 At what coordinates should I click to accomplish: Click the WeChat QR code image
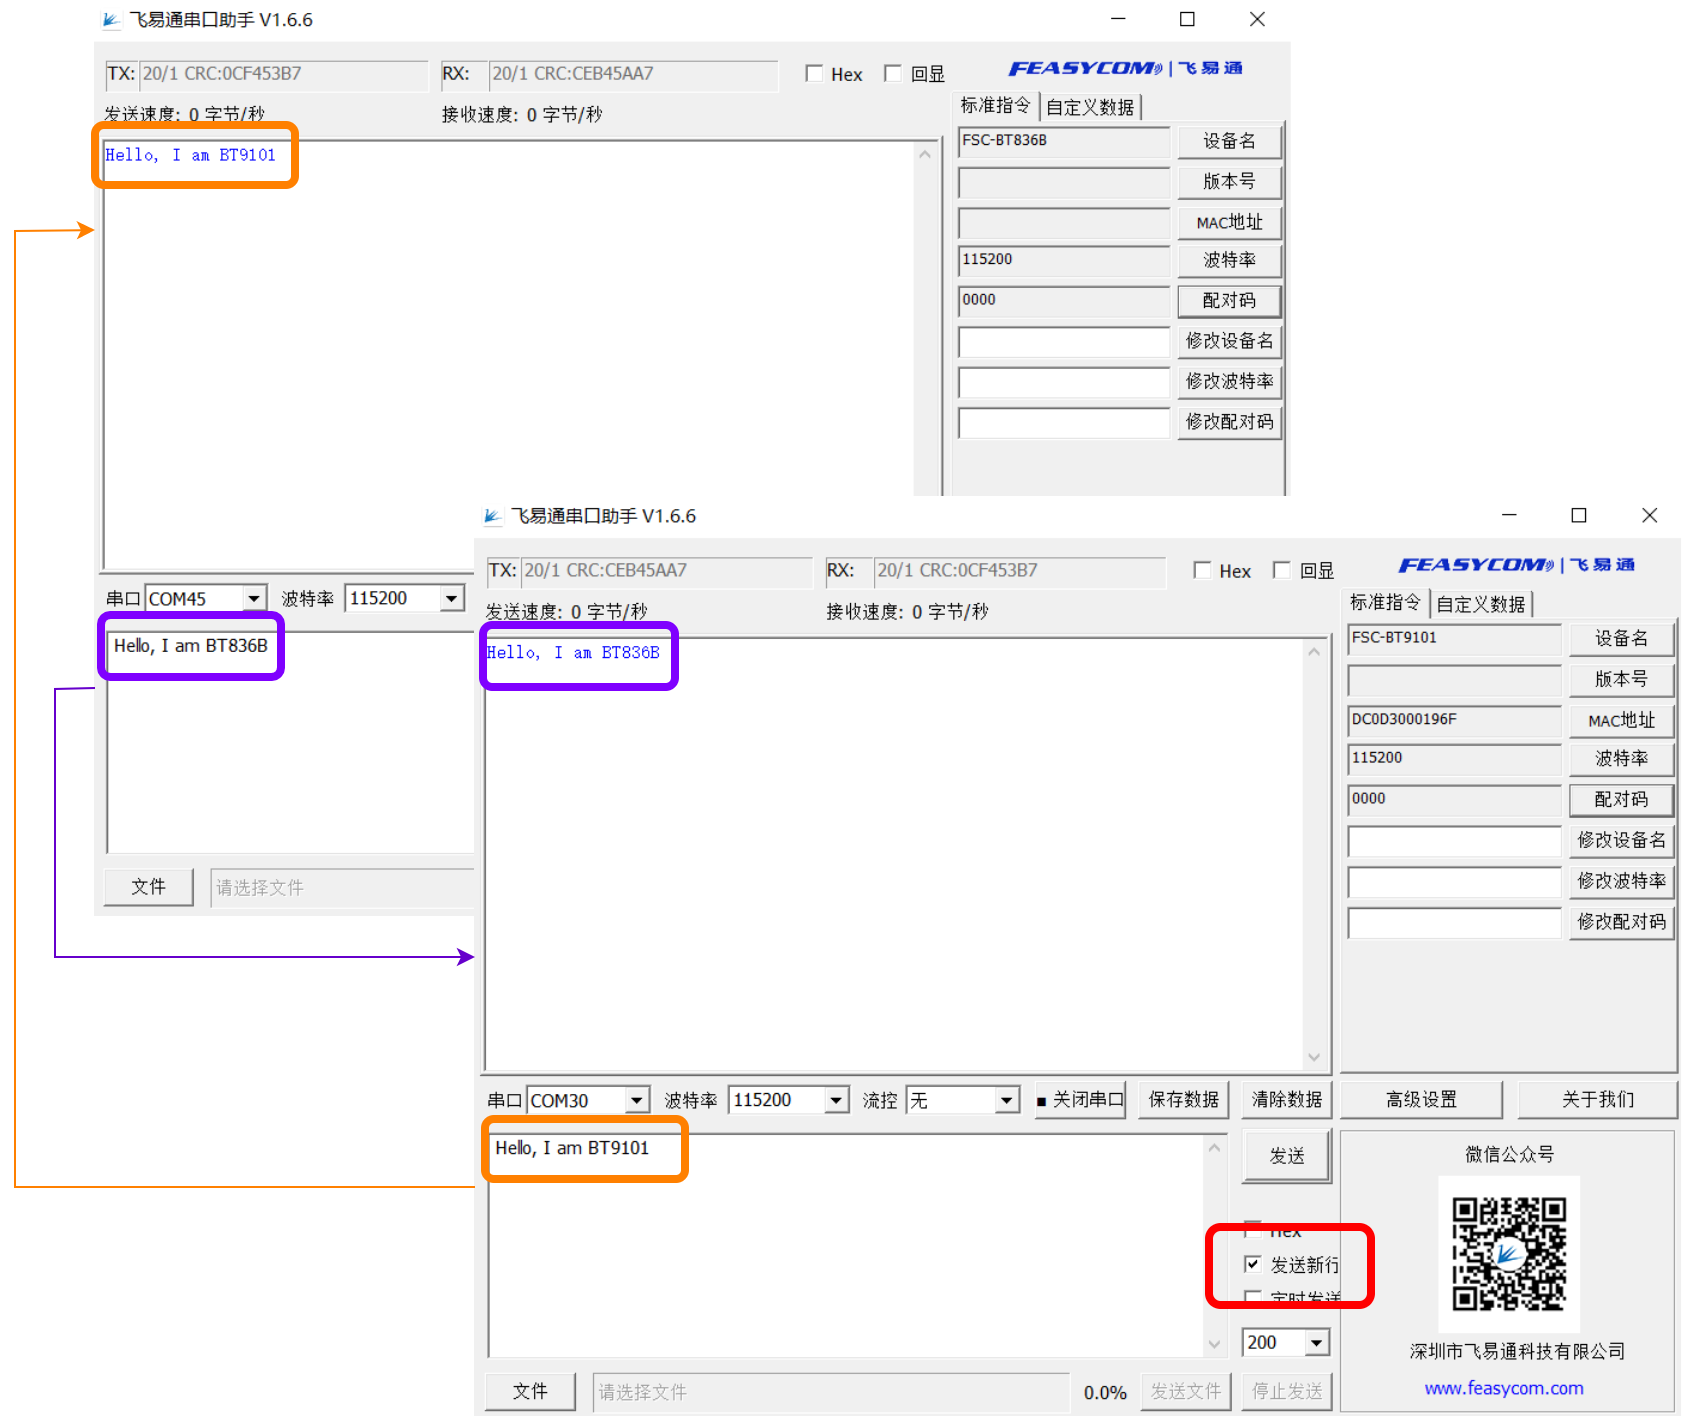pos(1508,1254)
